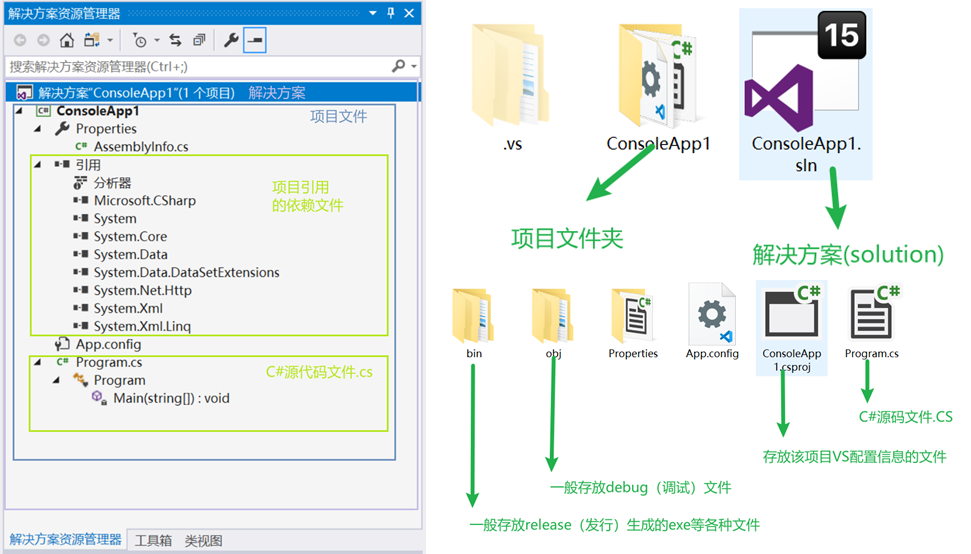This screenshot has width=971, height=554.
Task: Open the window position dropdown in title bar
Action: (x=373, y=13)
